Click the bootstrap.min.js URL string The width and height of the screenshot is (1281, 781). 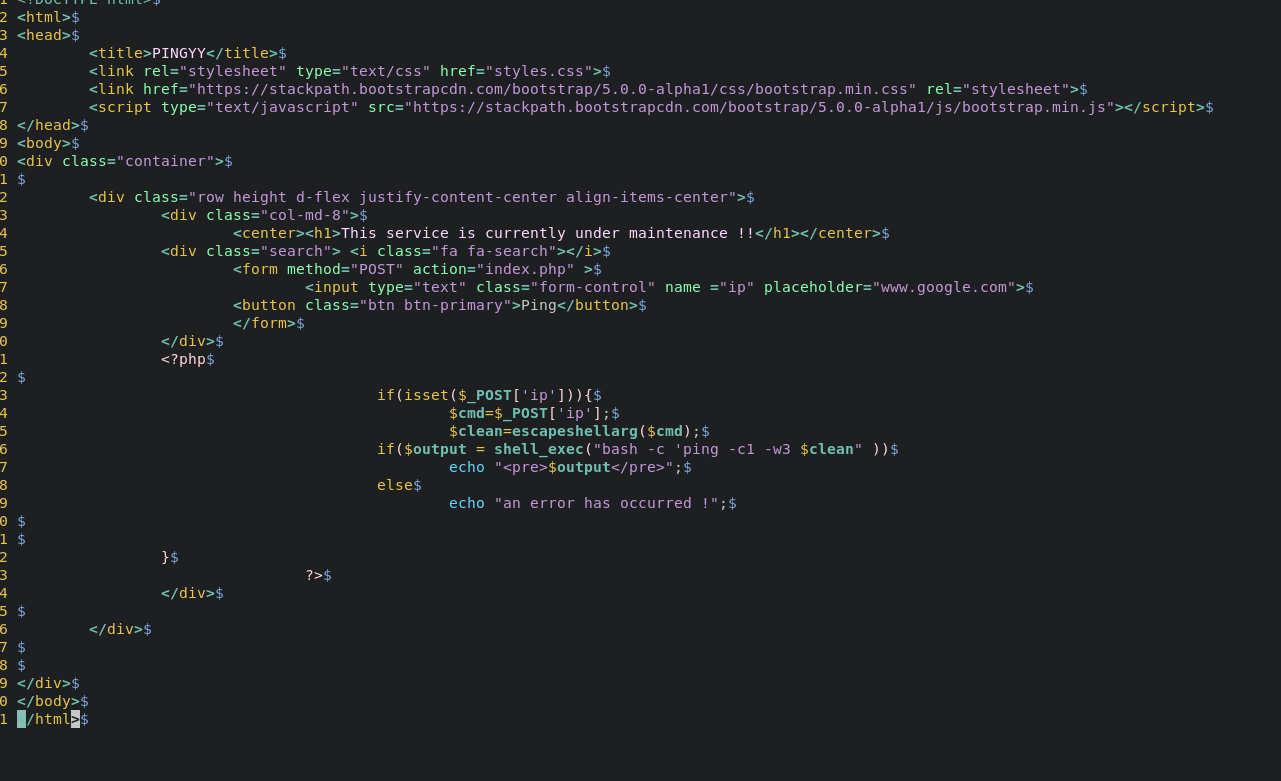[x=759, y=107]
